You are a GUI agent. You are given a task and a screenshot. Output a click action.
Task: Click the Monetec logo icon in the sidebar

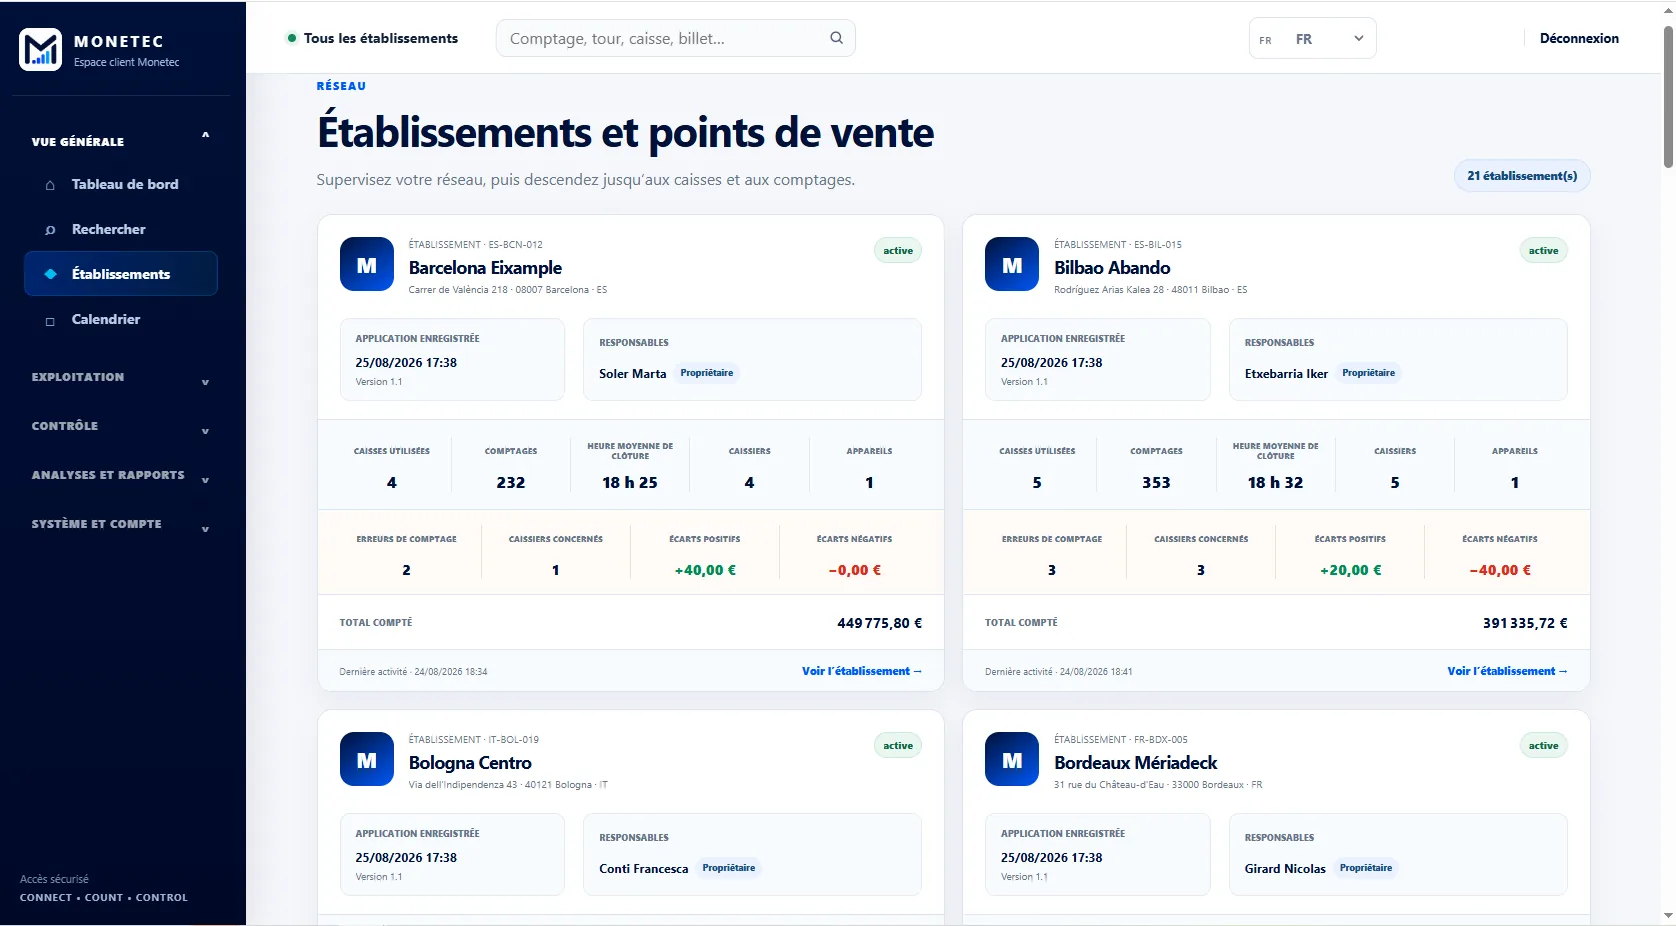coord(41,49)
